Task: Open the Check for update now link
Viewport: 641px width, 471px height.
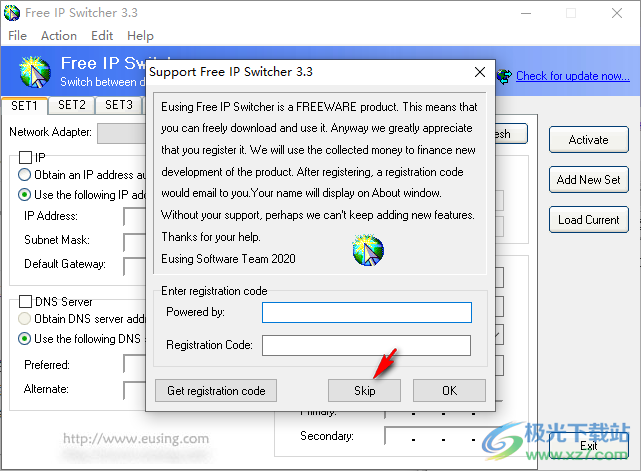Action: [573, 76]
